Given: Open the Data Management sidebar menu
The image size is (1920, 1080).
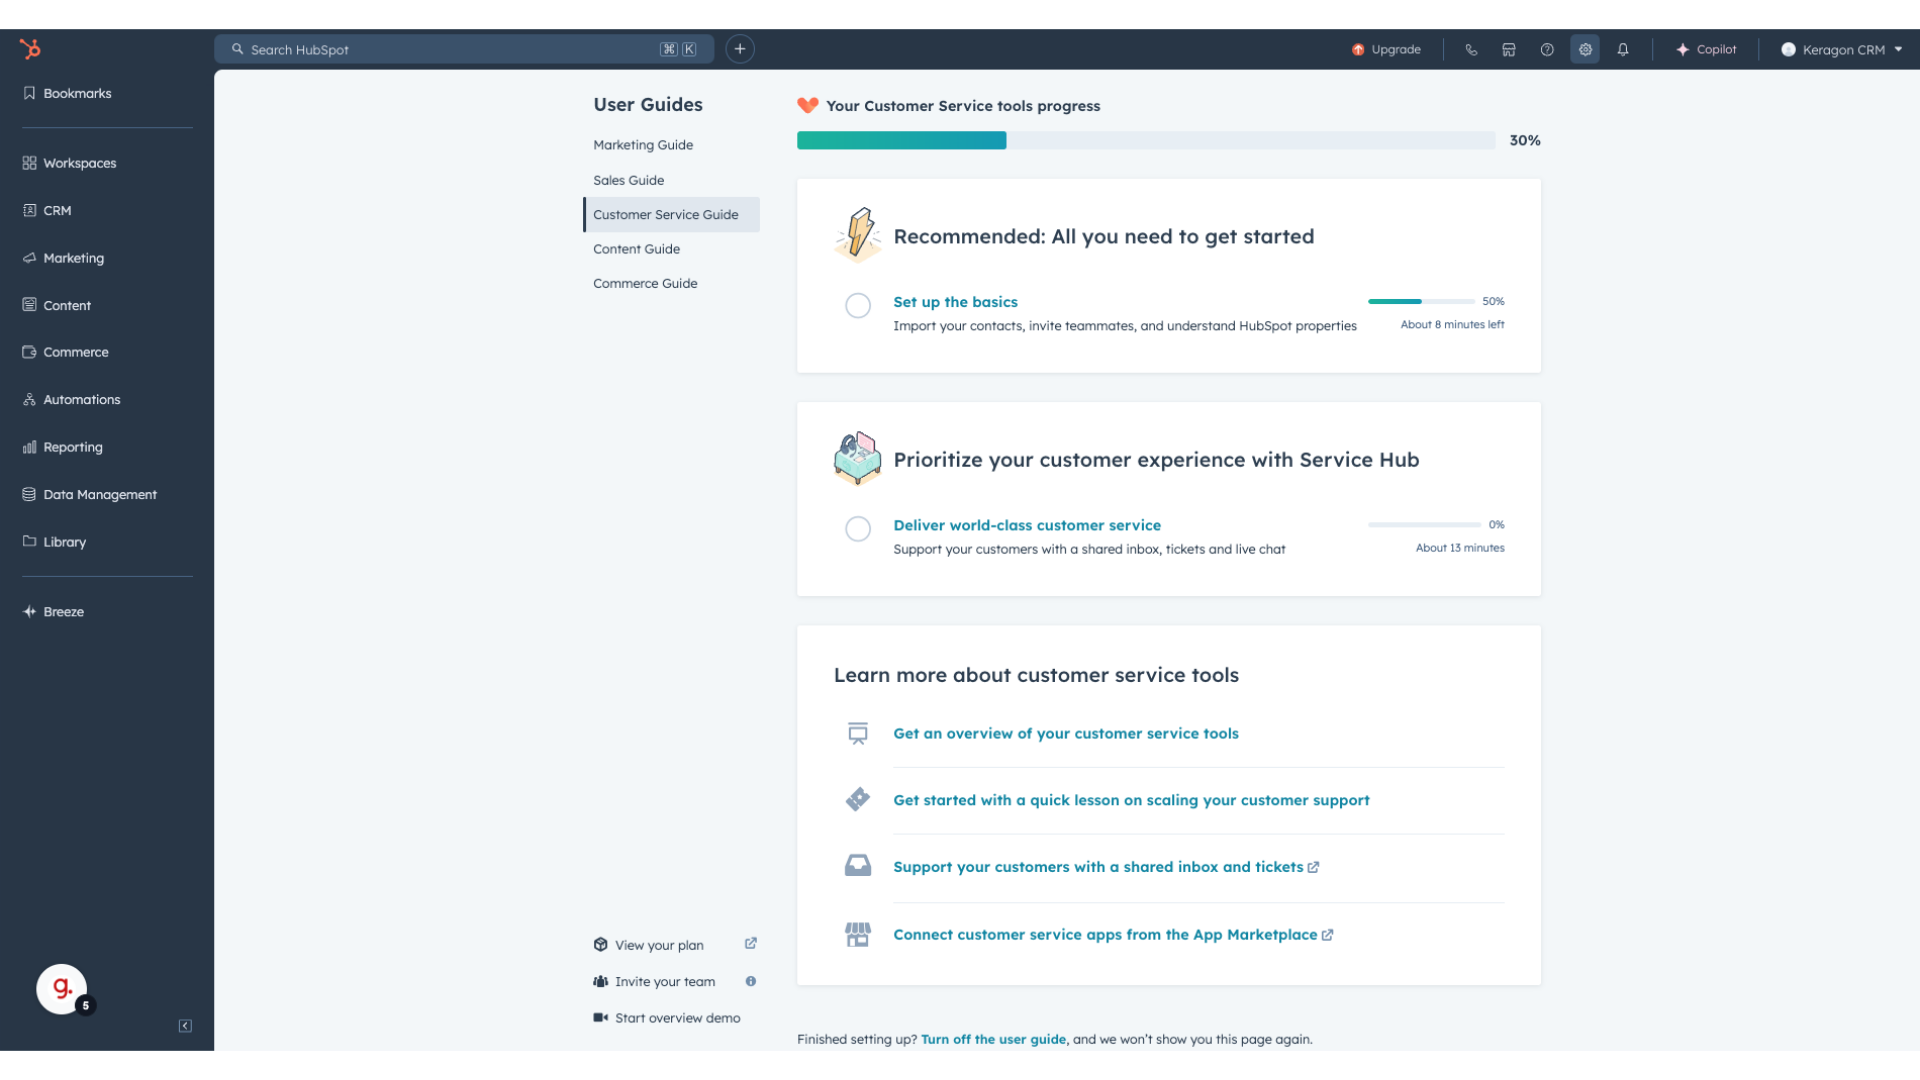Looking at the screenshot, I should point(89,494).
